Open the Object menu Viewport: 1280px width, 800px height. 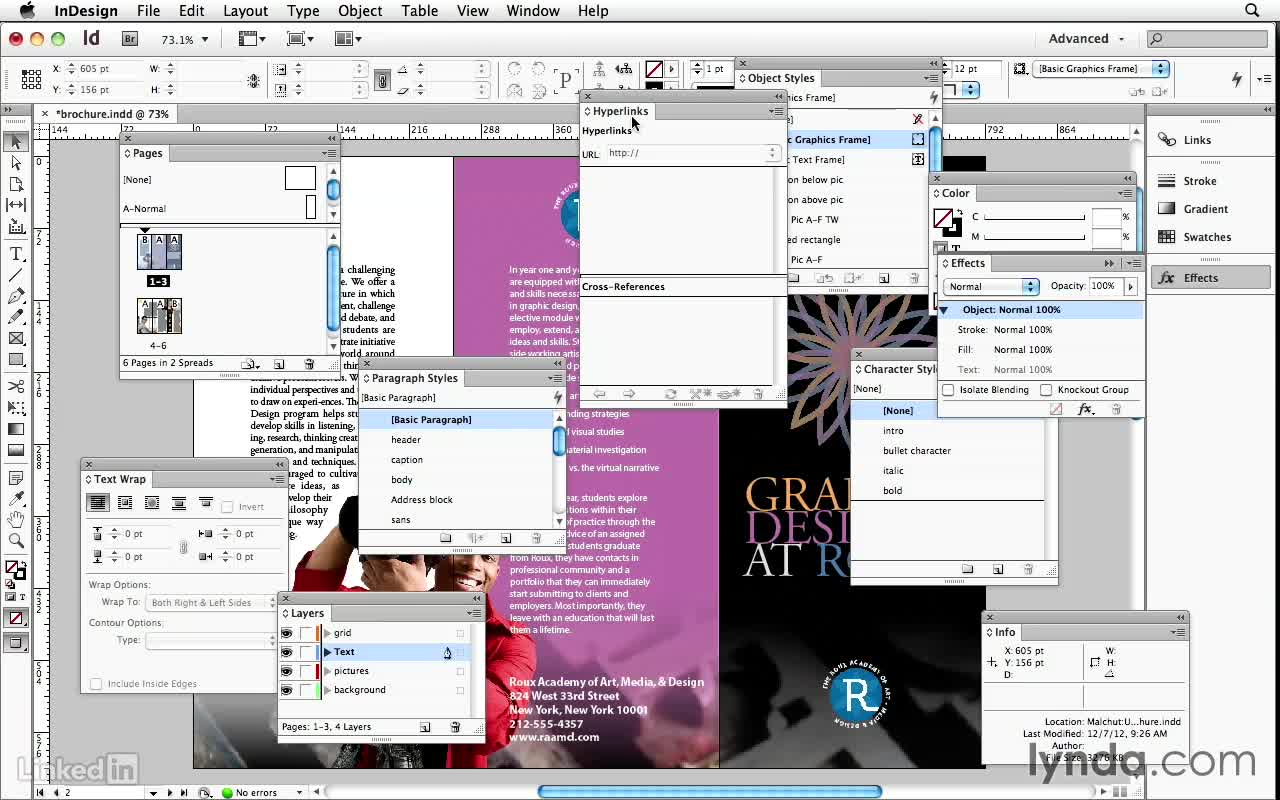coord(360,11)
